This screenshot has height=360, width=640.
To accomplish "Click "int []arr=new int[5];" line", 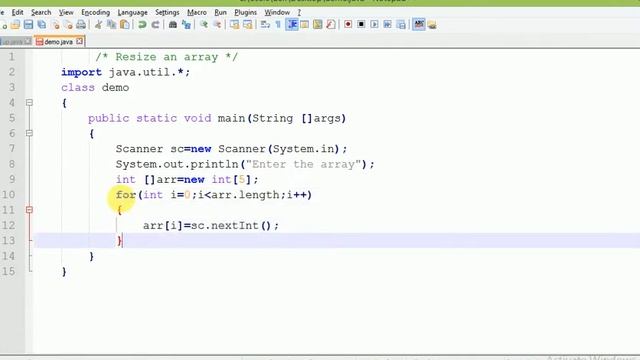I will click(x=187, y=179).
